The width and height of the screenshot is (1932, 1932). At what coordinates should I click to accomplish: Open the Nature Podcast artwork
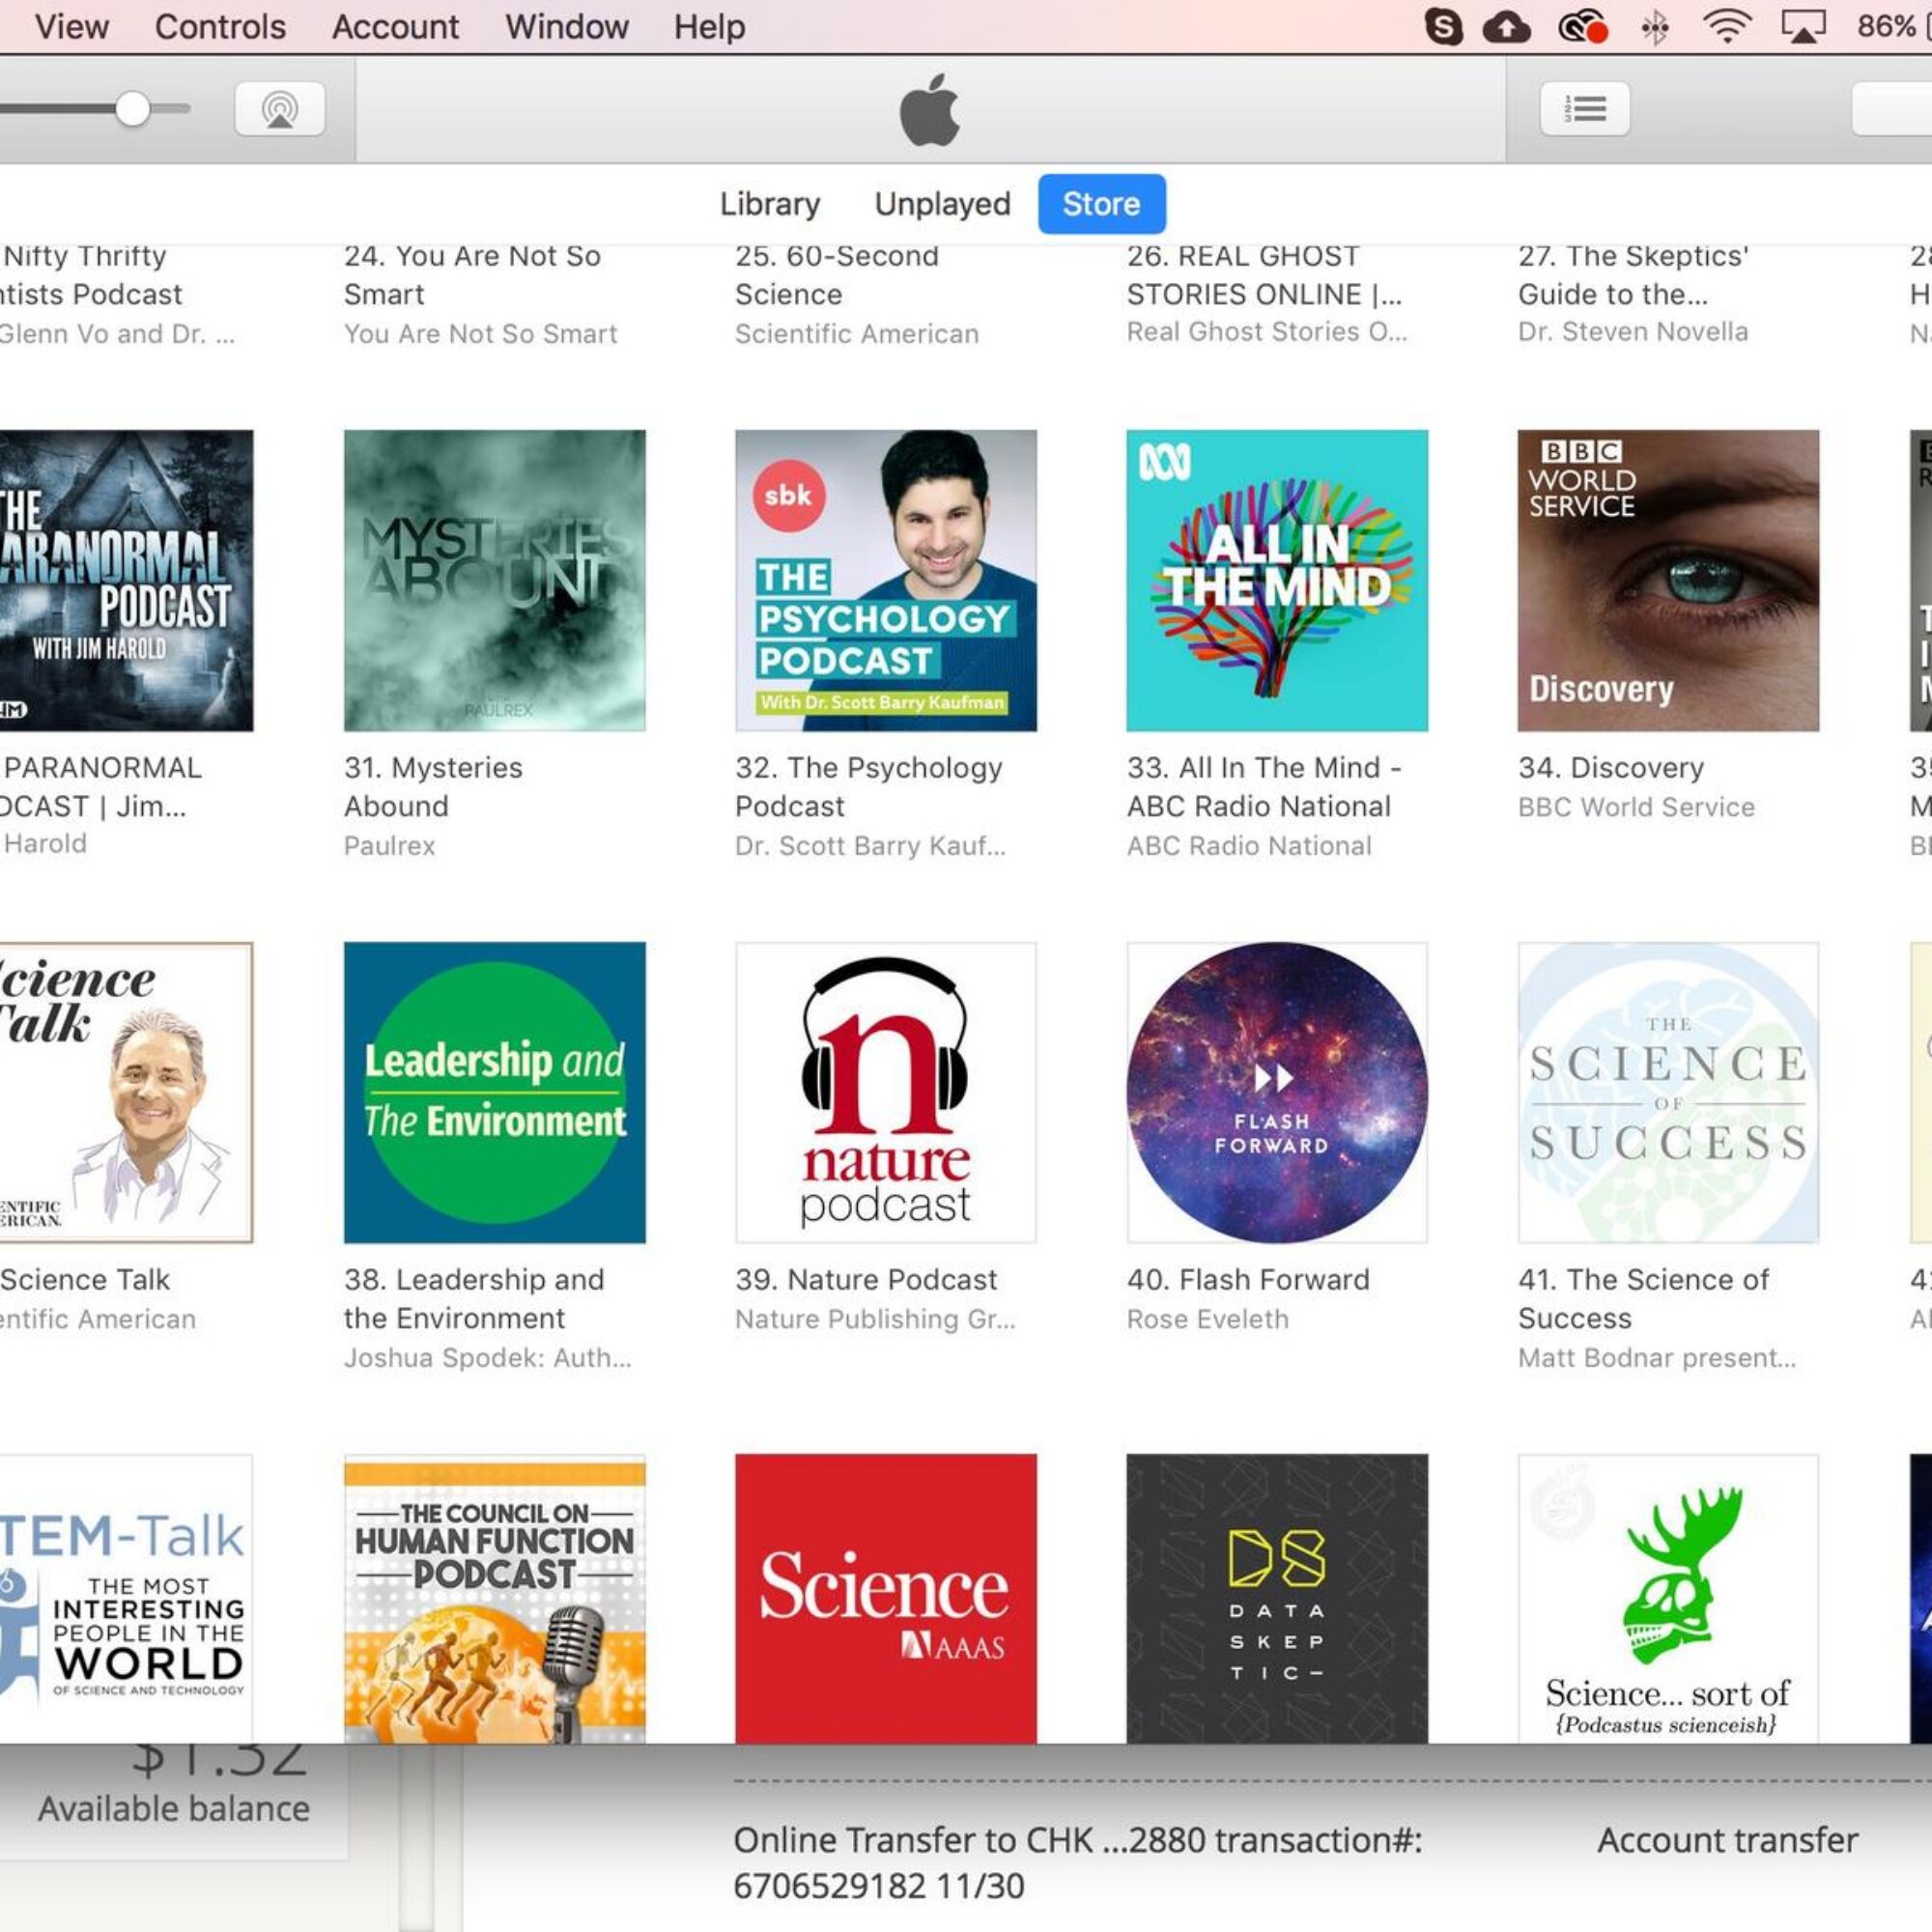(886, 1092)
